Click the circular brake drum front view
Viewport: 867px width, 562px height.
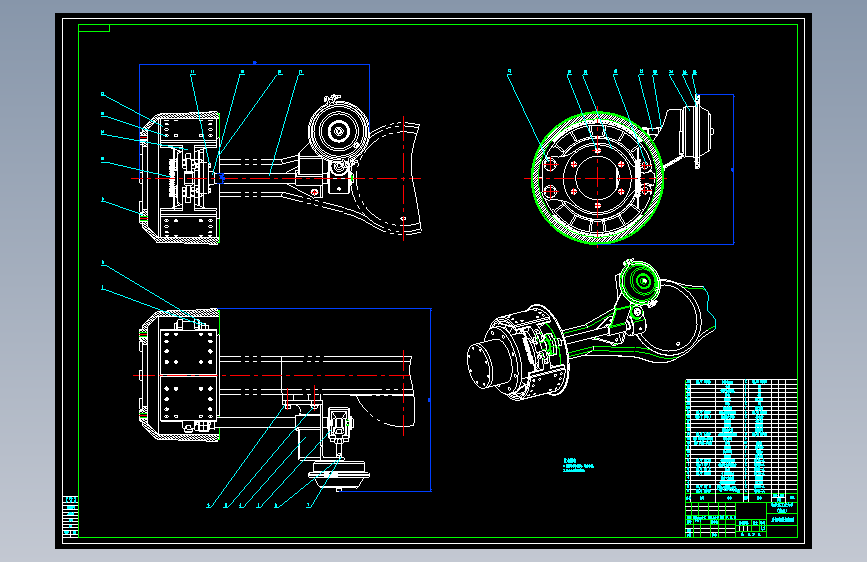tap(597, 178)
